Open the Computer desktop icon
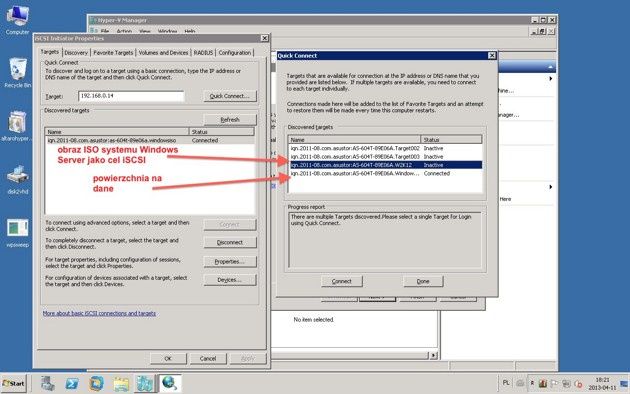 [17, 20]
